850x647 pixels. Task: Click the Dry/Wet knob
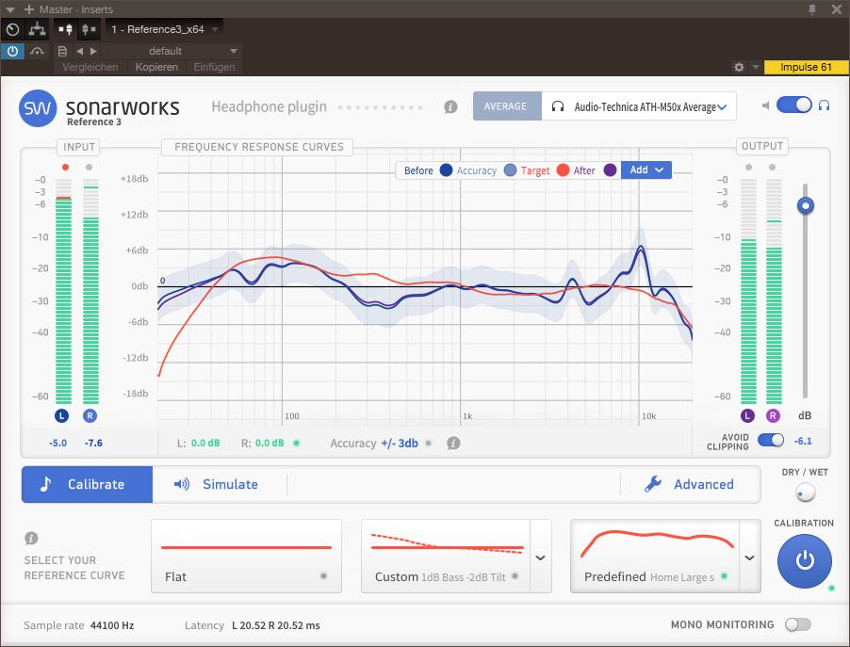[806, 493]
